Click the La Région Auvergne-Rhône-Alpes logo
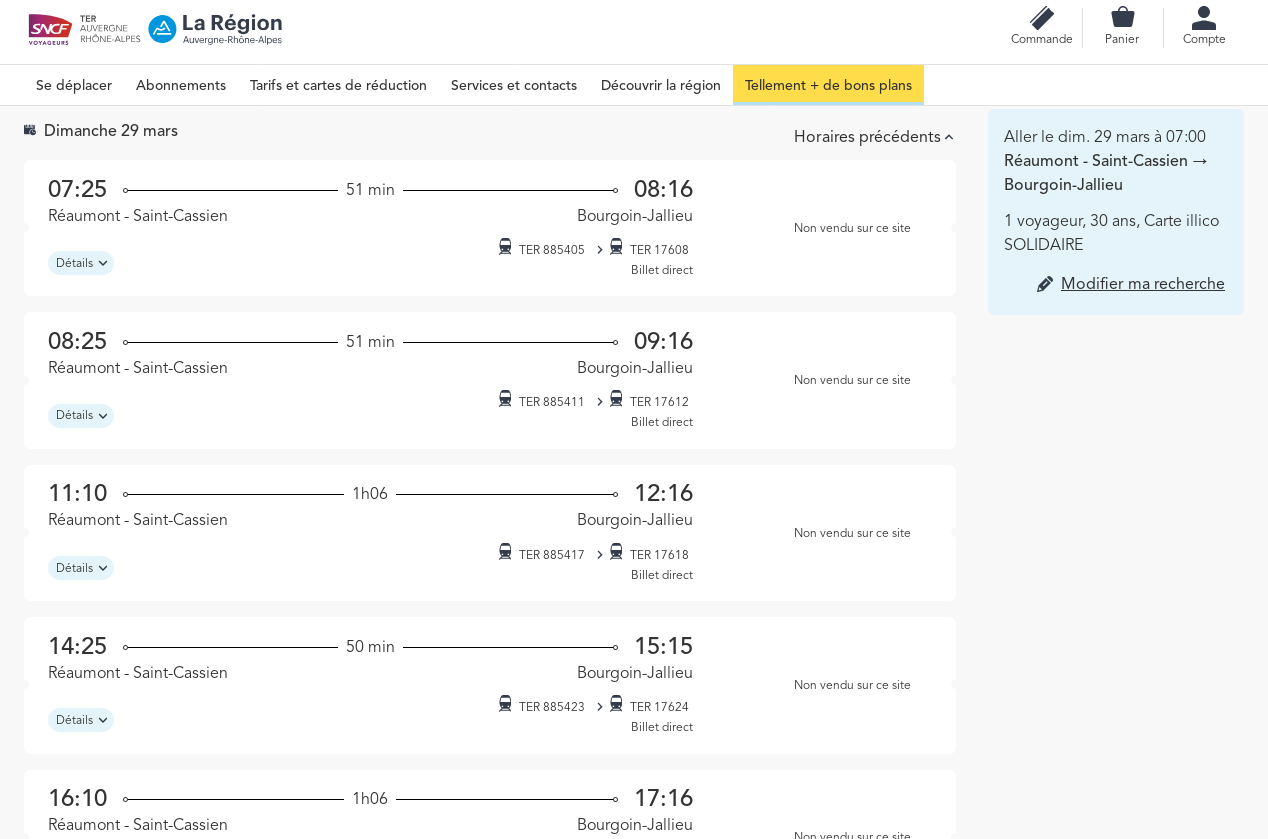1268x839 pixels. click(x=216, y=29)
